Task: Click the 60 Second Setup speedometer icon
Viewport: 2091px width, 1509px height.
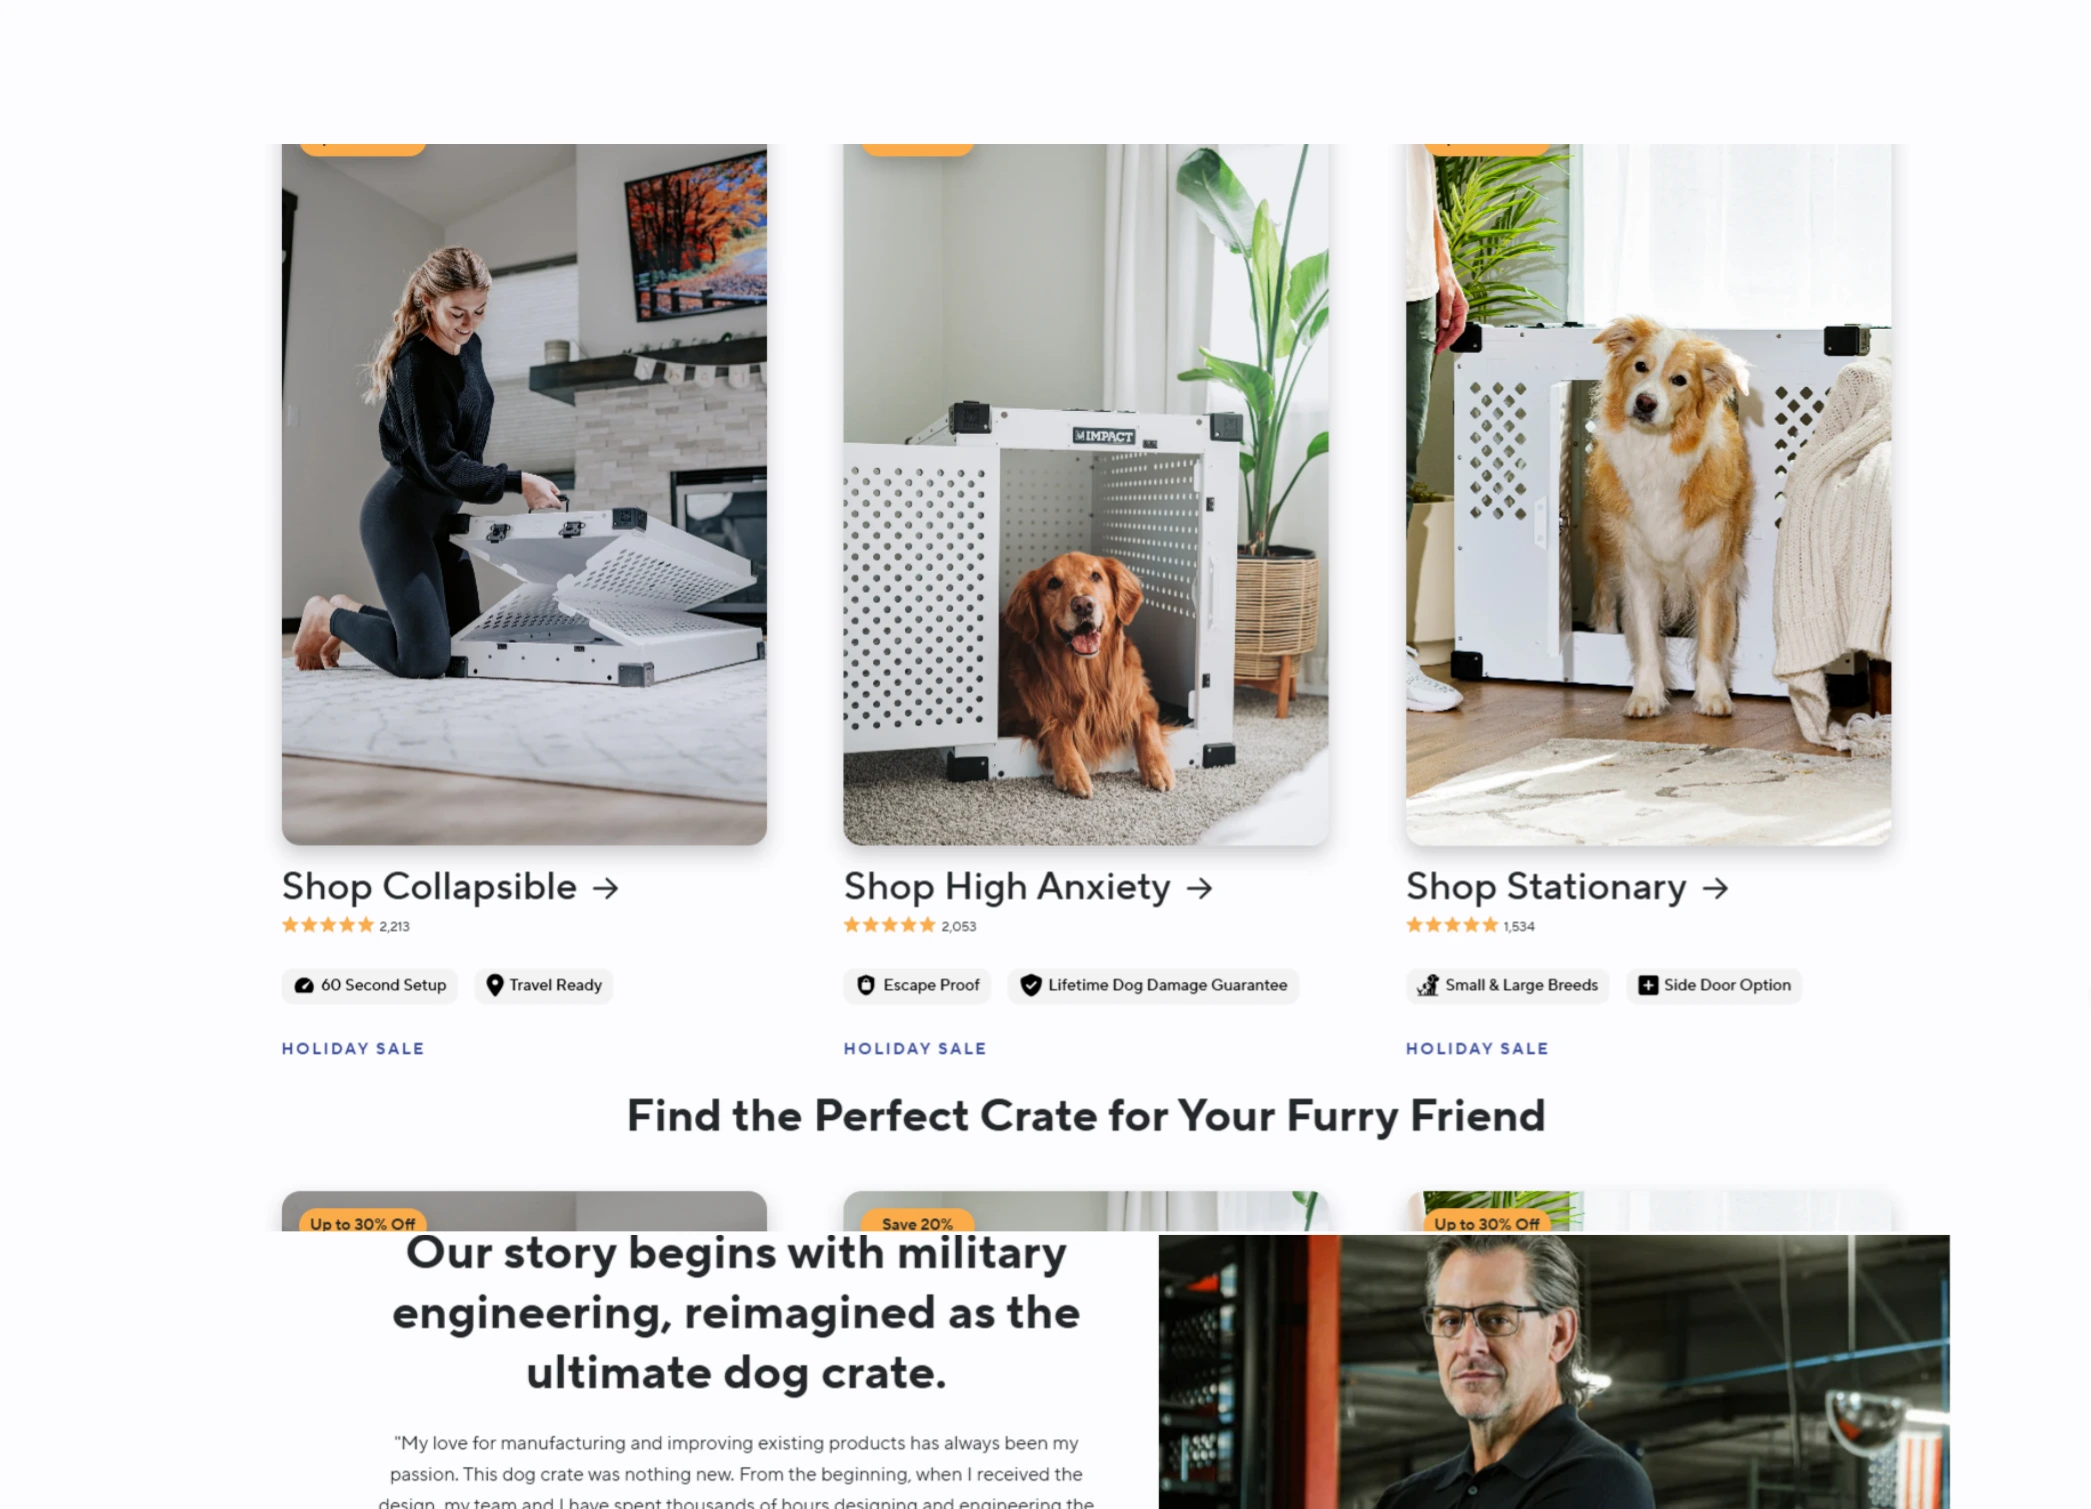Action: coord(304,985)
